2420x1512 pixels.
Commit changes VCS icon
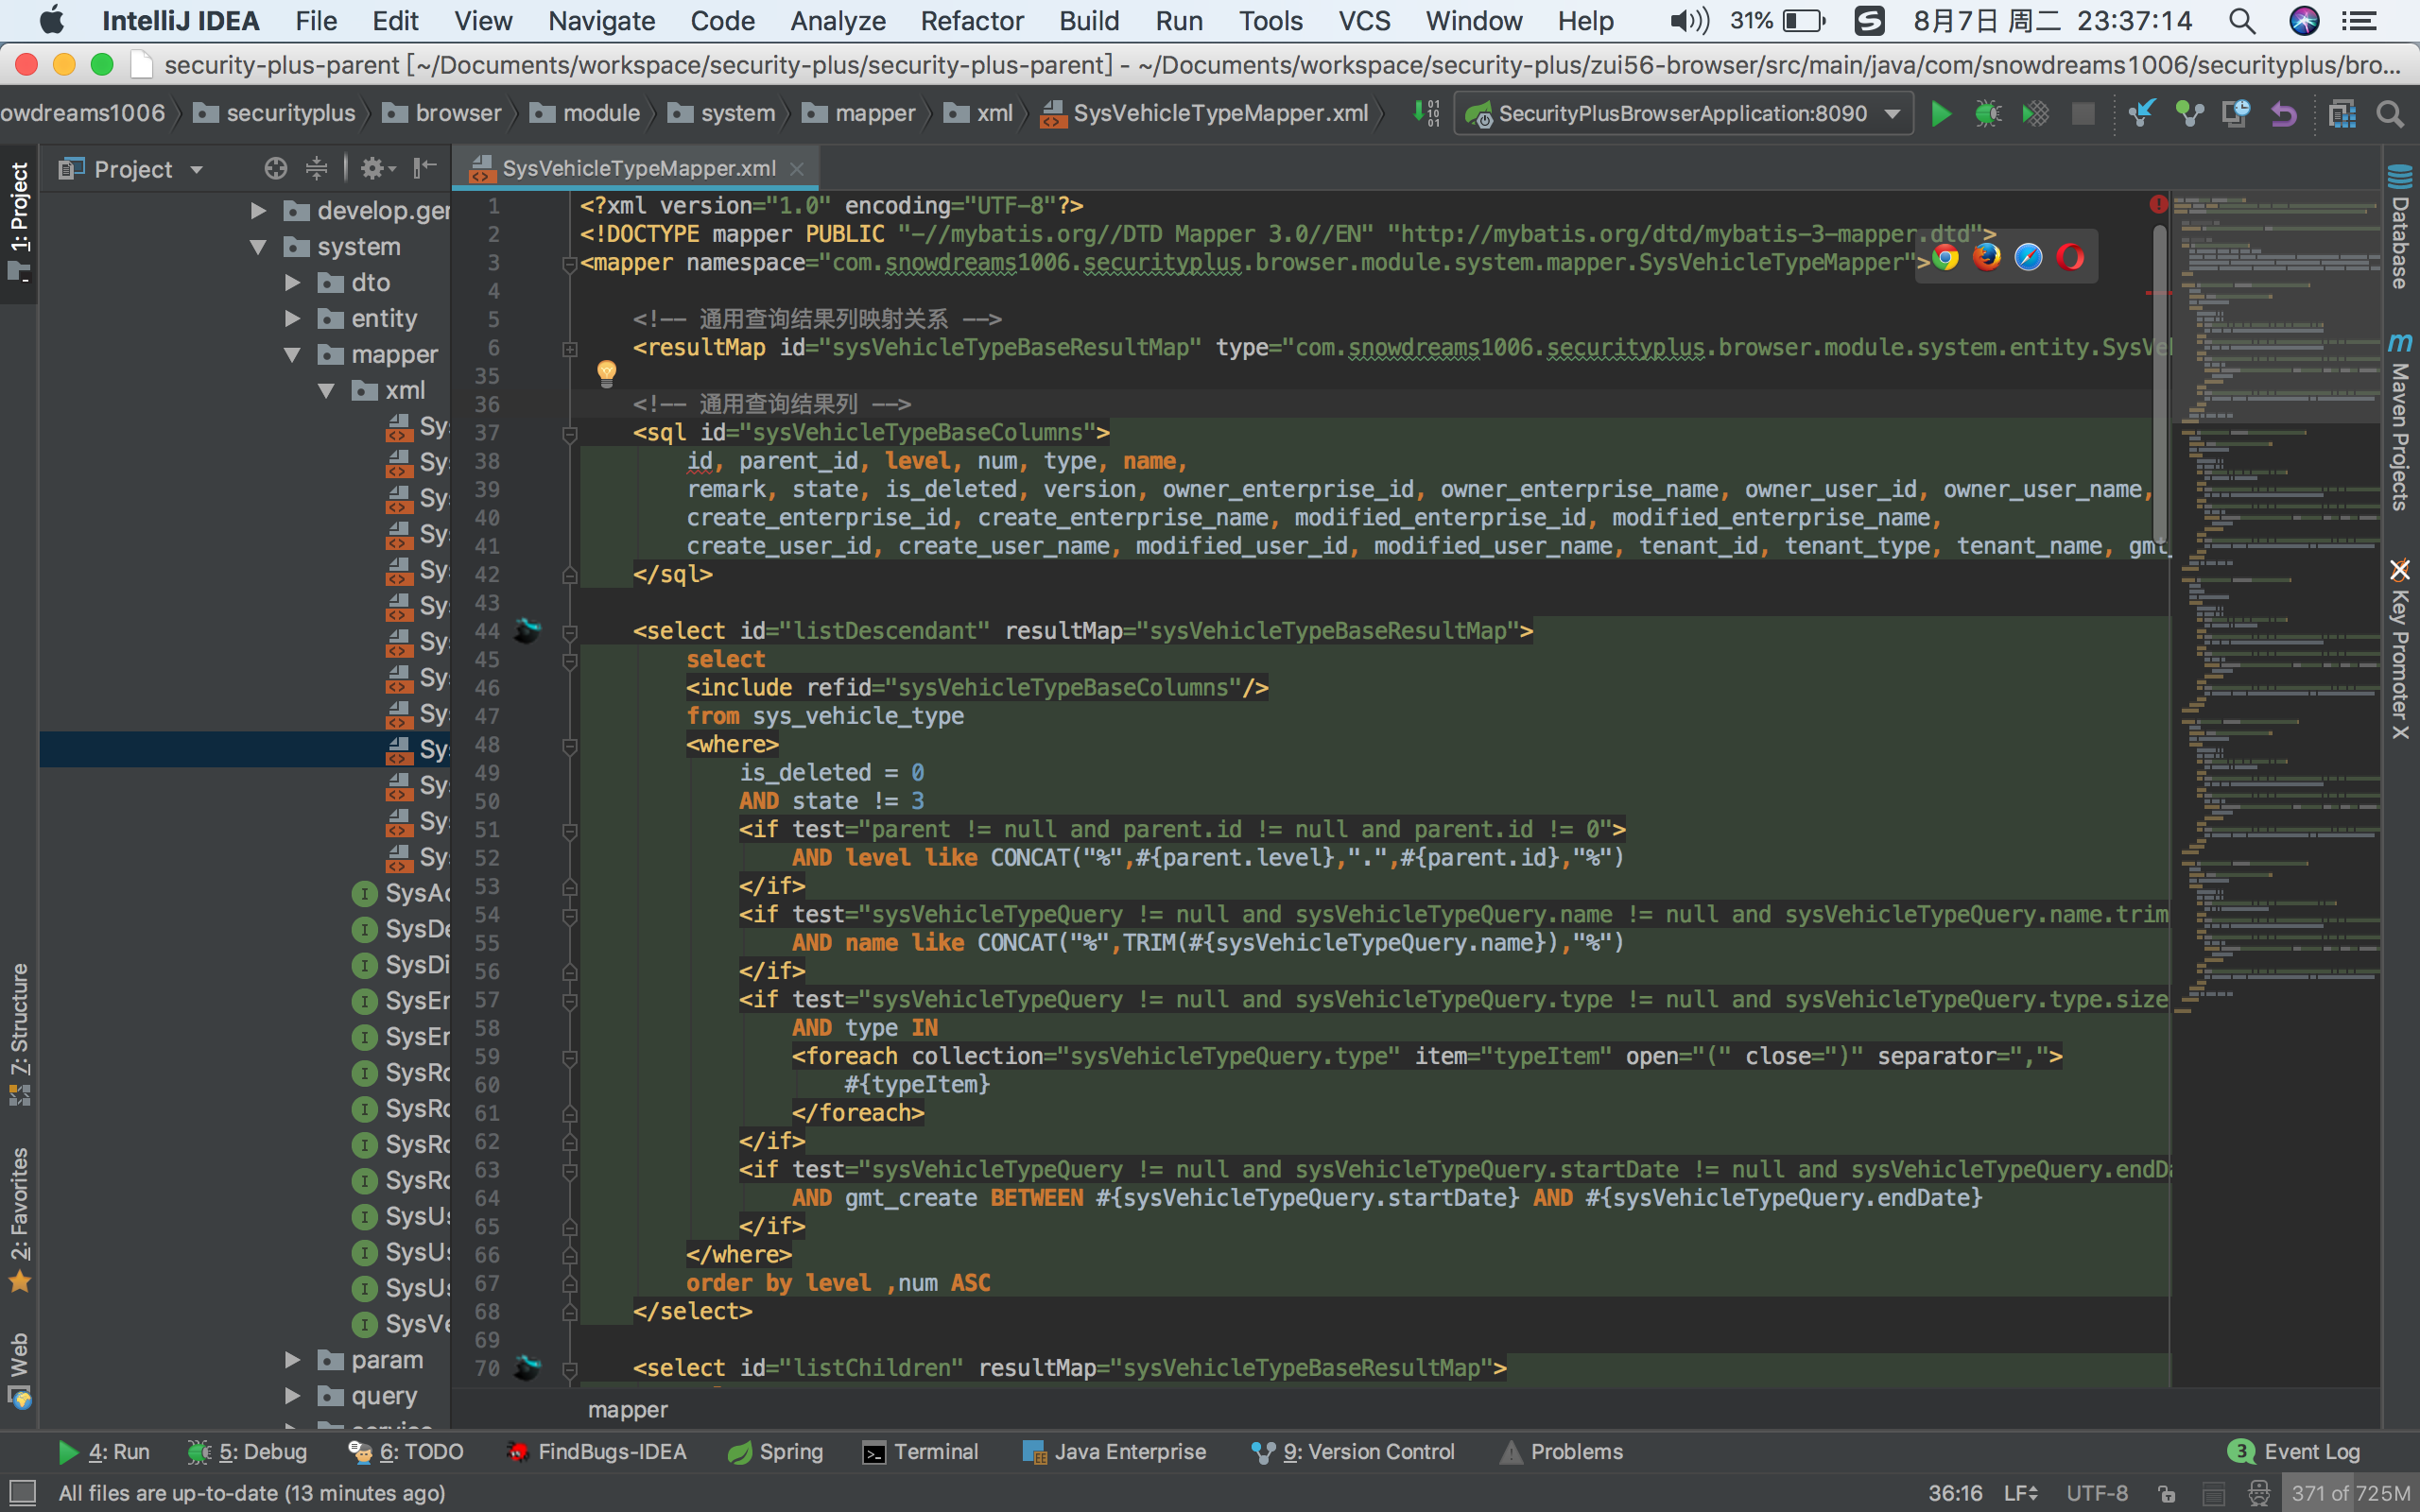pos(2190,114)
